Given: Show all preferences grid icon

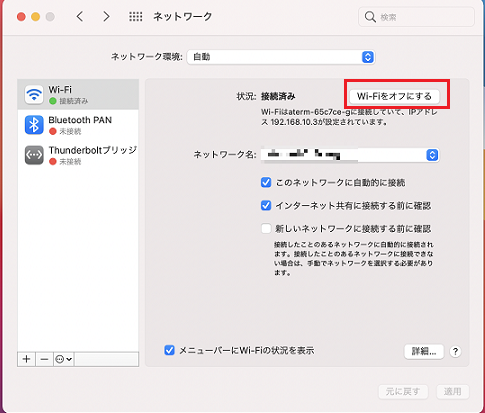Looking at the screenshot, I should (136, 16).
